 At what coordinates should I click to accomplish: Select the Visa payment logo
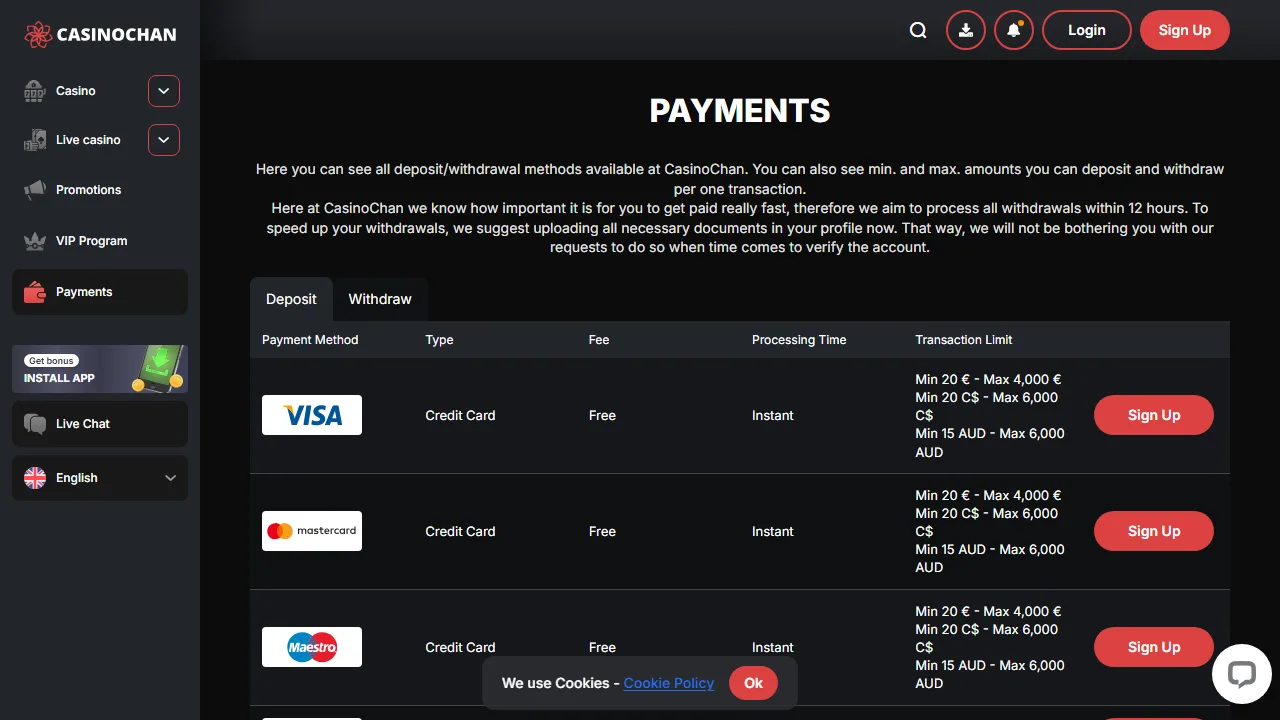tap(312, 415)
